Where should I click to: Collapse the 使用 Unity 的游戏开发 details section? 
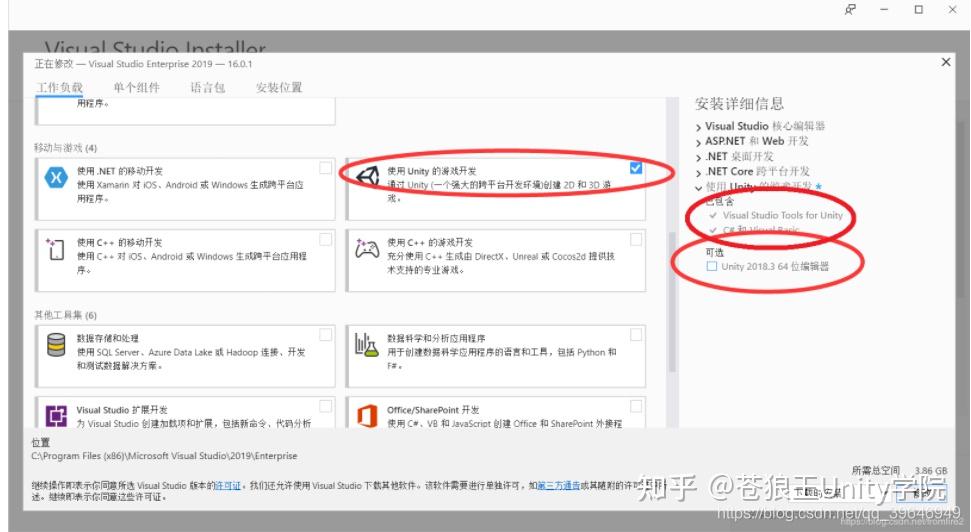[699, 188]
